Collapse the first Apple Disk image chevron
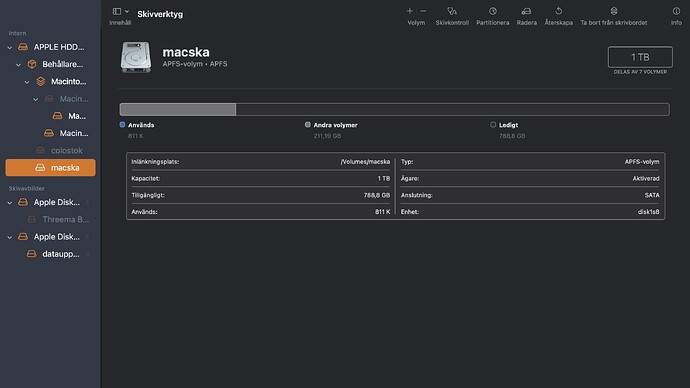690x388 pixels. 10,202
